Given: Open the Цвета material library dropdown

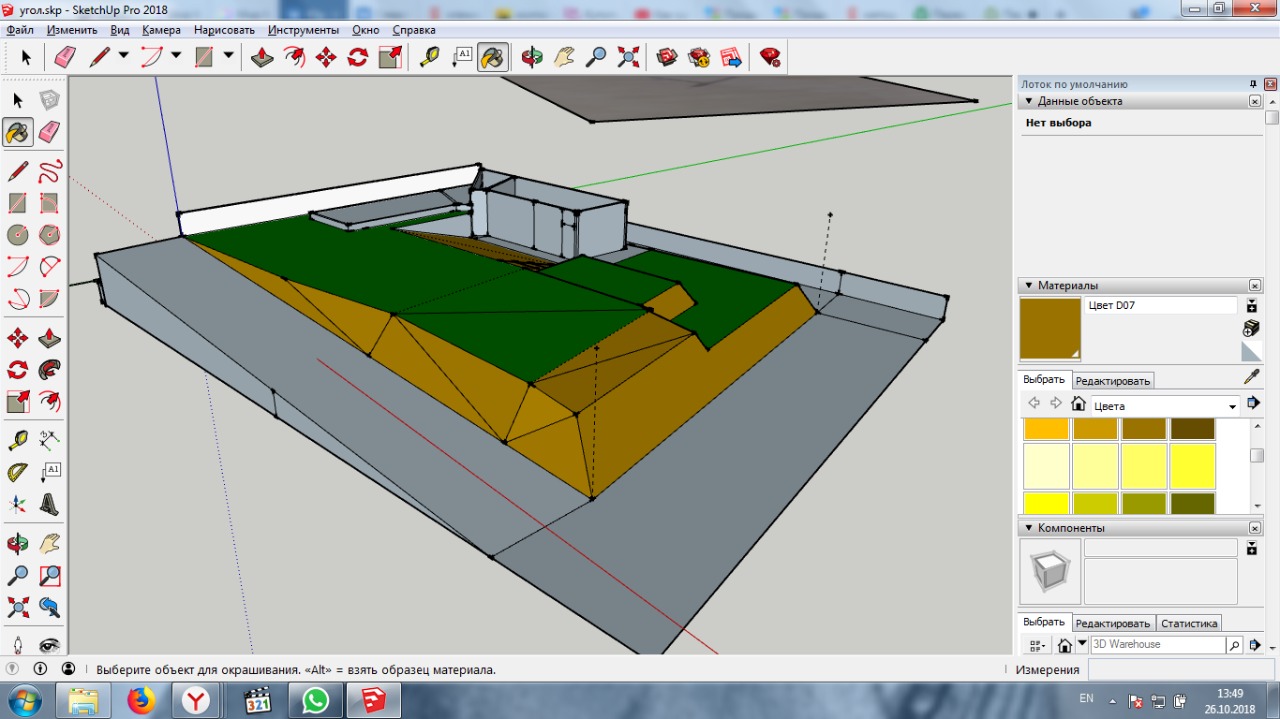Looking at the screenshot, I should 1165,406.
